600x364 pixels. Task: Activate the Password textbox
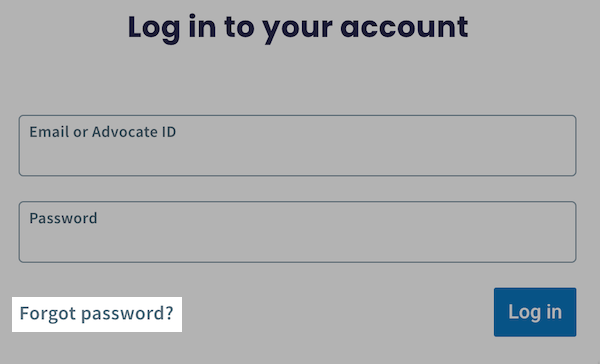click(x=297, y=232)
